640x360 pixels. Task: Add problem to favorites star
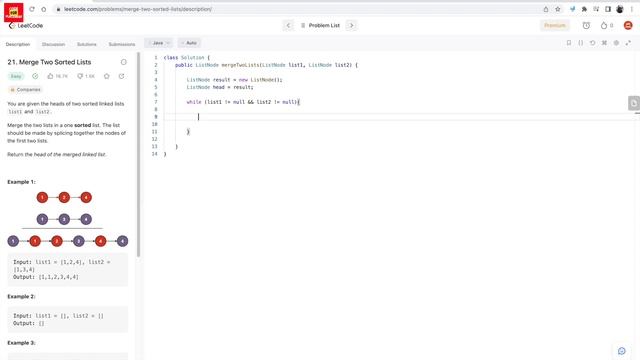pyautogui.click(x=107, y=76)
